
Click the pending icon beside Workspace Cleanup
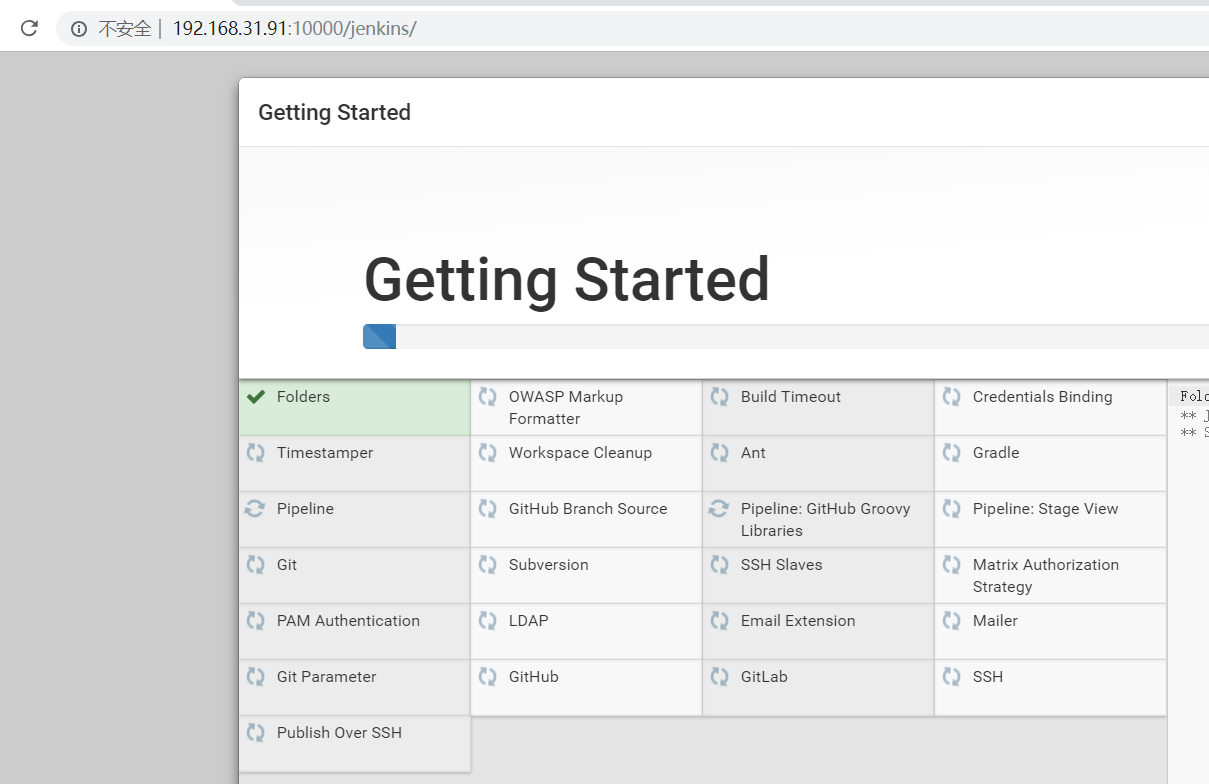[x=488, y=453]
